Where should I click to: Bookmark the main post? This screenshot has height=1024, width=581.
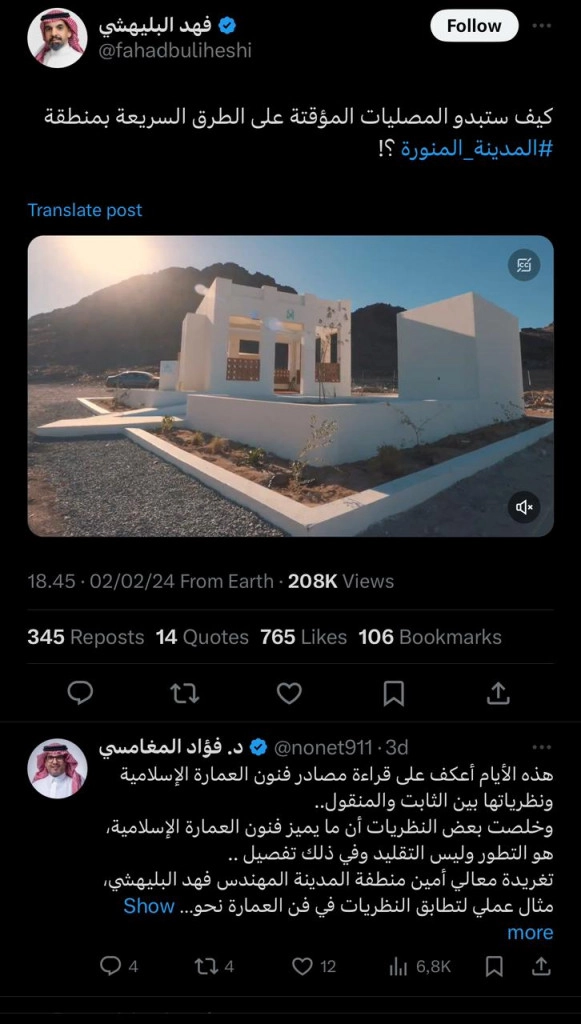[393, 693]
